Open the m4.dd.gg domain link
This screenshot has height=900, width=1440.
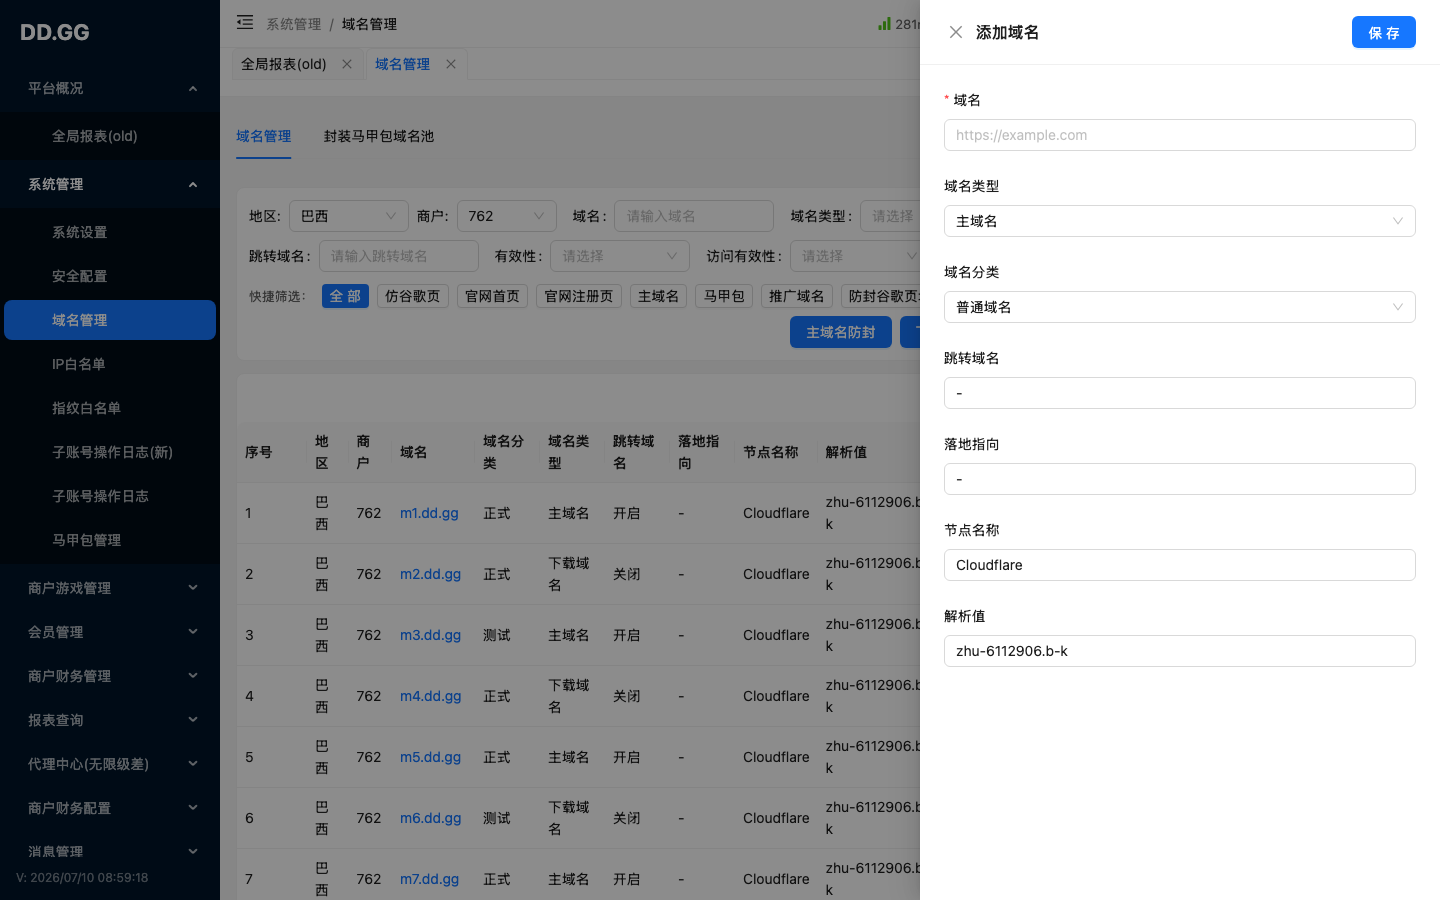pos(430,696)
